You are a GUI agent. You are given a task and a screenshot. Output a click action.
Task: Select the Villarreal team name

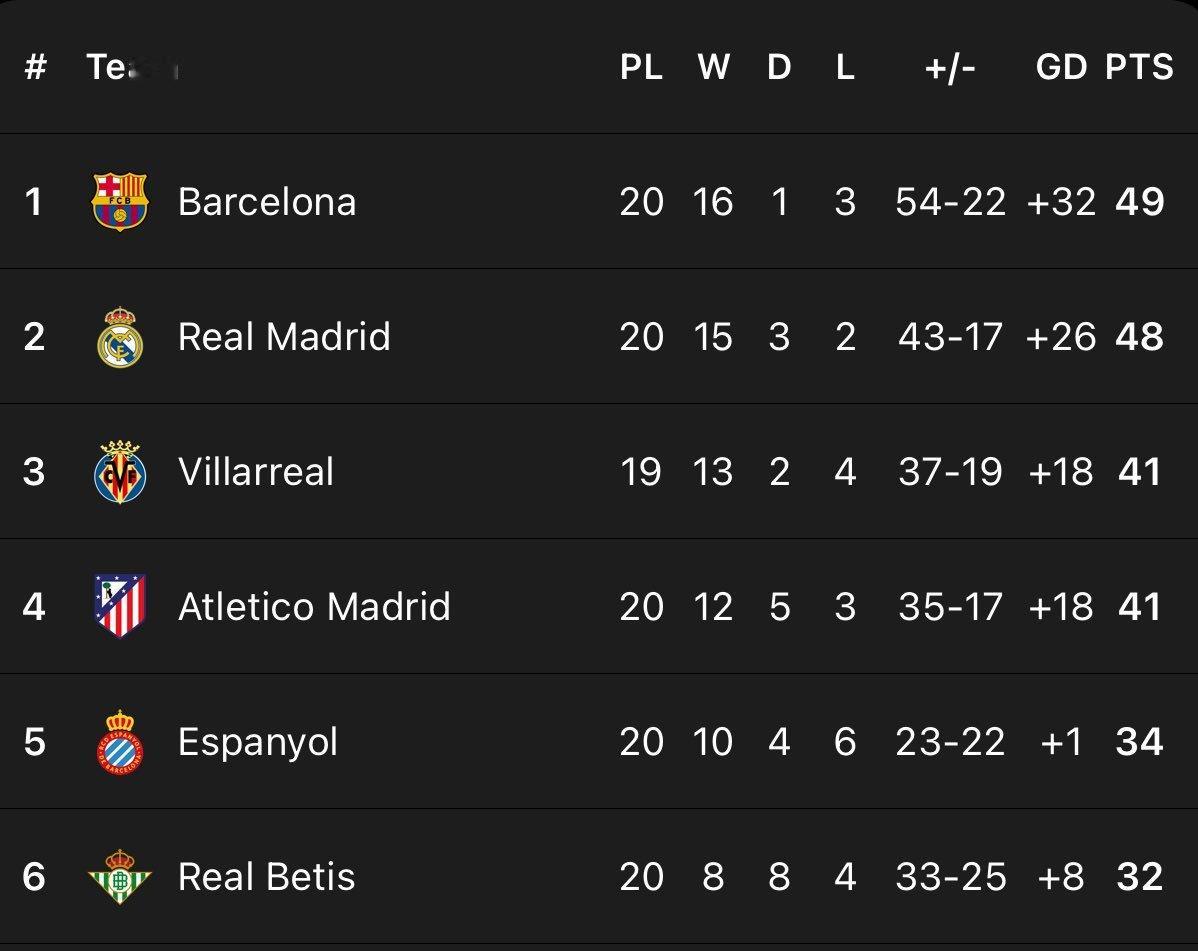(x=256, y=471)
